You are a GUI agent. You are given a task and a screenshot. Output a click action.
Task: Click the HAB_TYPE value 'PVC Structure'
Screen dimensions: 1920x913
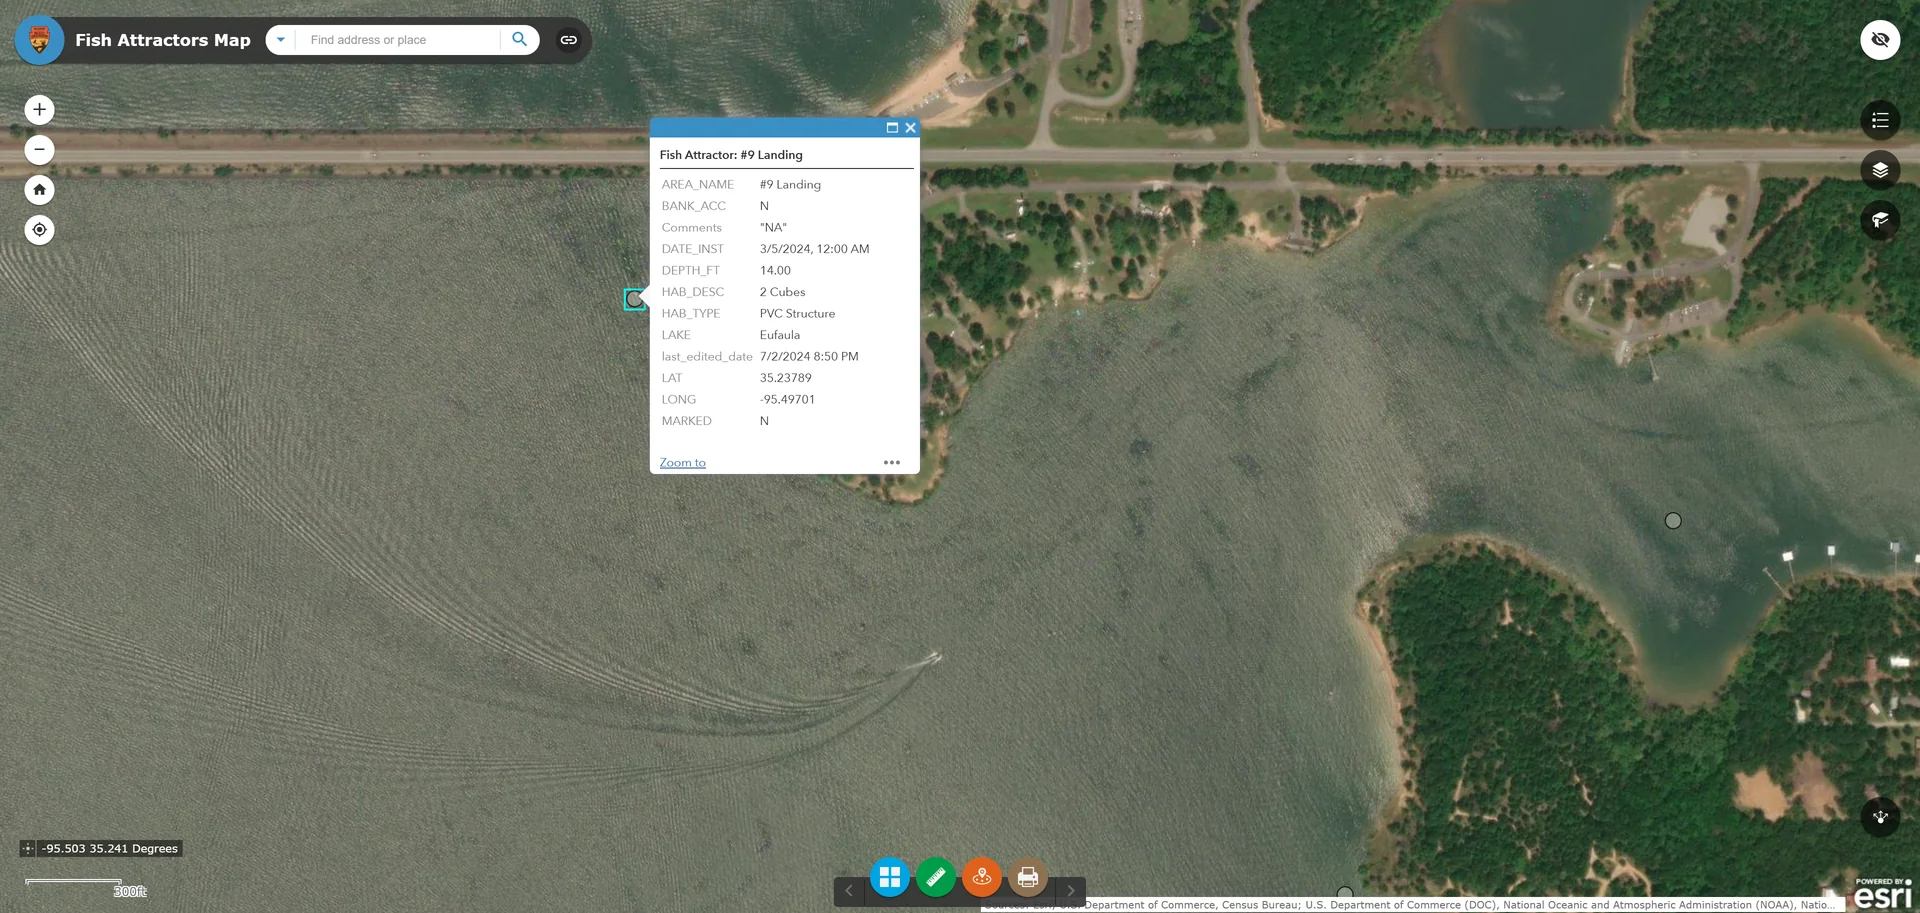[797, 313]
